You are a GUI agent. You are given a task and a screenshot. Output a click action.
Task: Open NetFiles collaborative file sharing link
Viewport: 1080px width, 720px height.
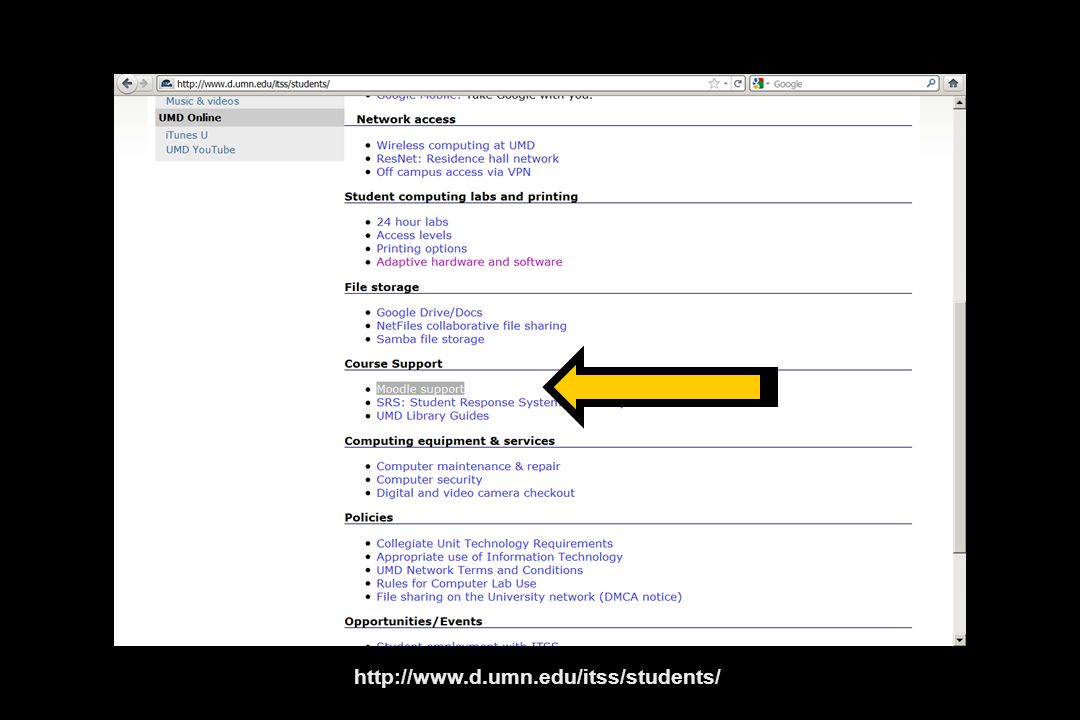pos(471,326)
